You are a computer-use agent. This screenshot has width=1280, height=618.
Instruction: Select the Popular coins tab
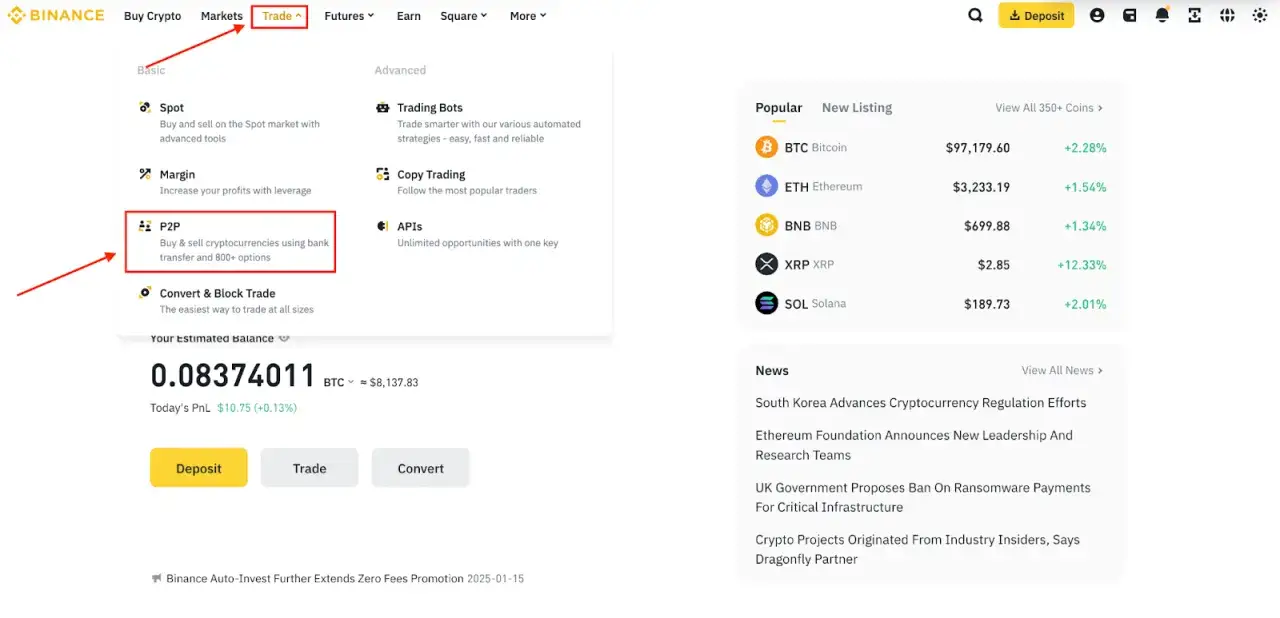tap(778, 107)
